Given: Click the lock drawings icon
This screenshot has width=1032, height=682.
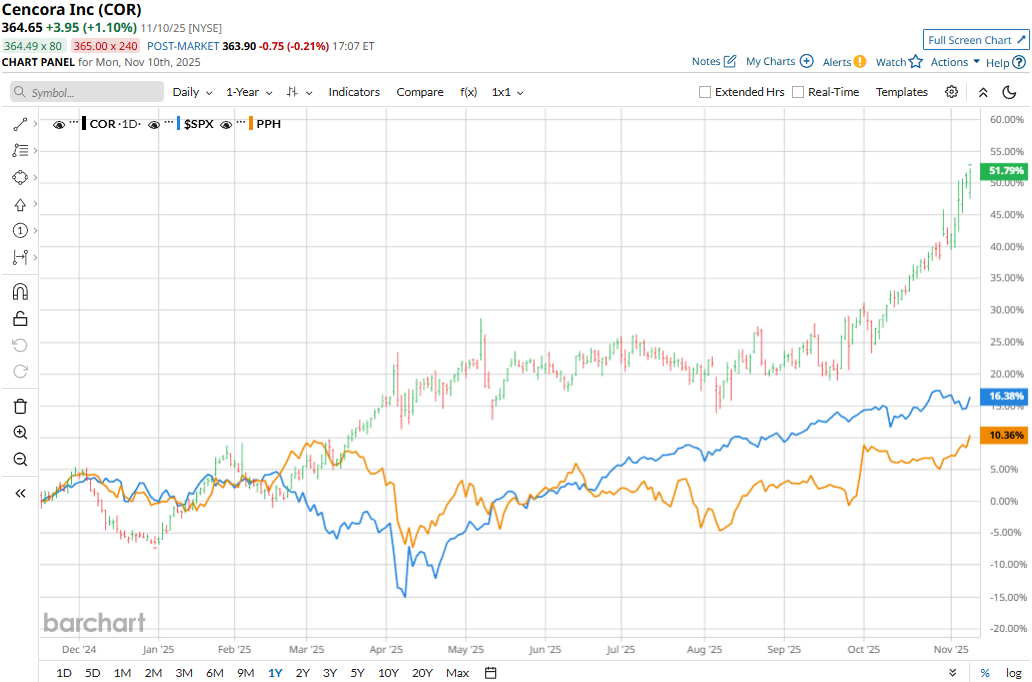Looking at the screenshot, I should [x=20, y=319].
